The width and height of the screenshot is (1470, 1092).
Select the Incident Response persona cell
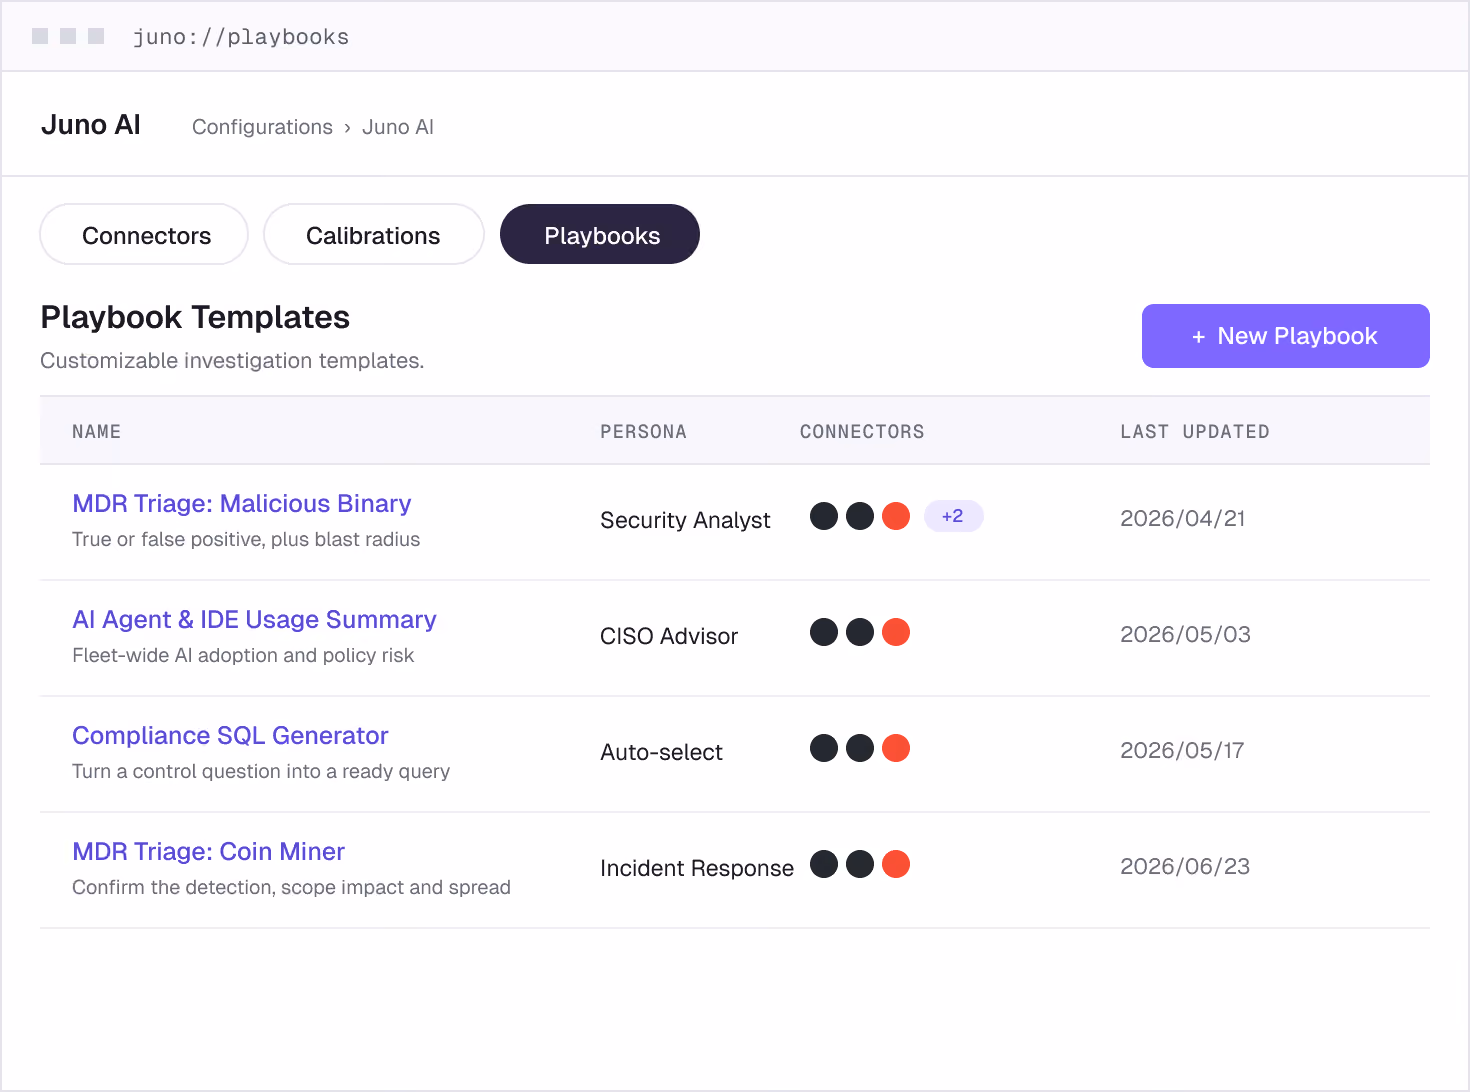(x=697, y=868)
